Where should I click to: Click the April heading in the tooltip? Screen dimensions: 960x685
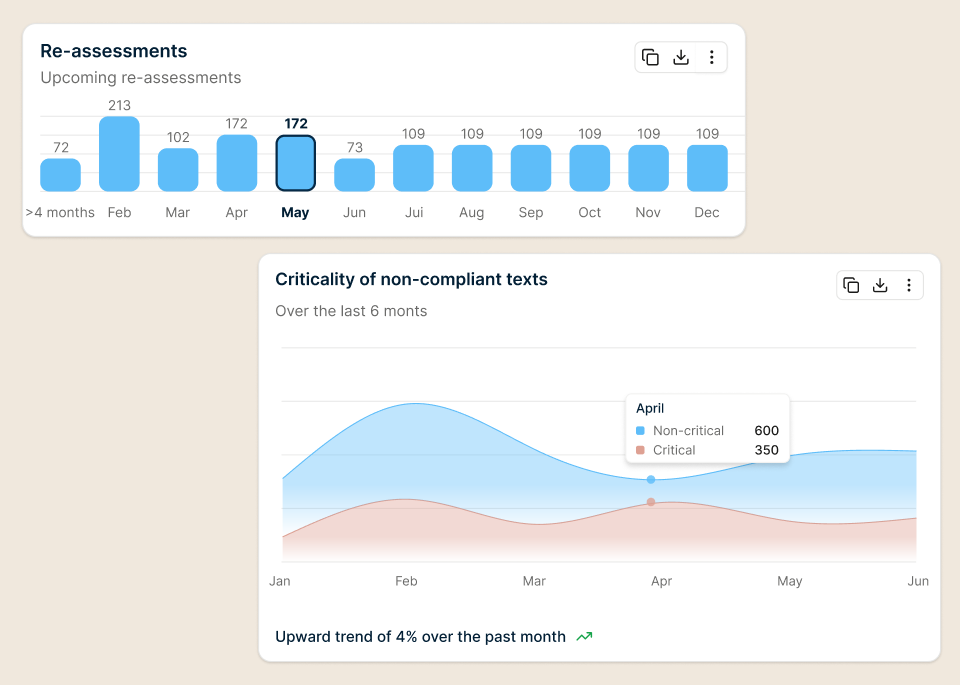(650, 408)
